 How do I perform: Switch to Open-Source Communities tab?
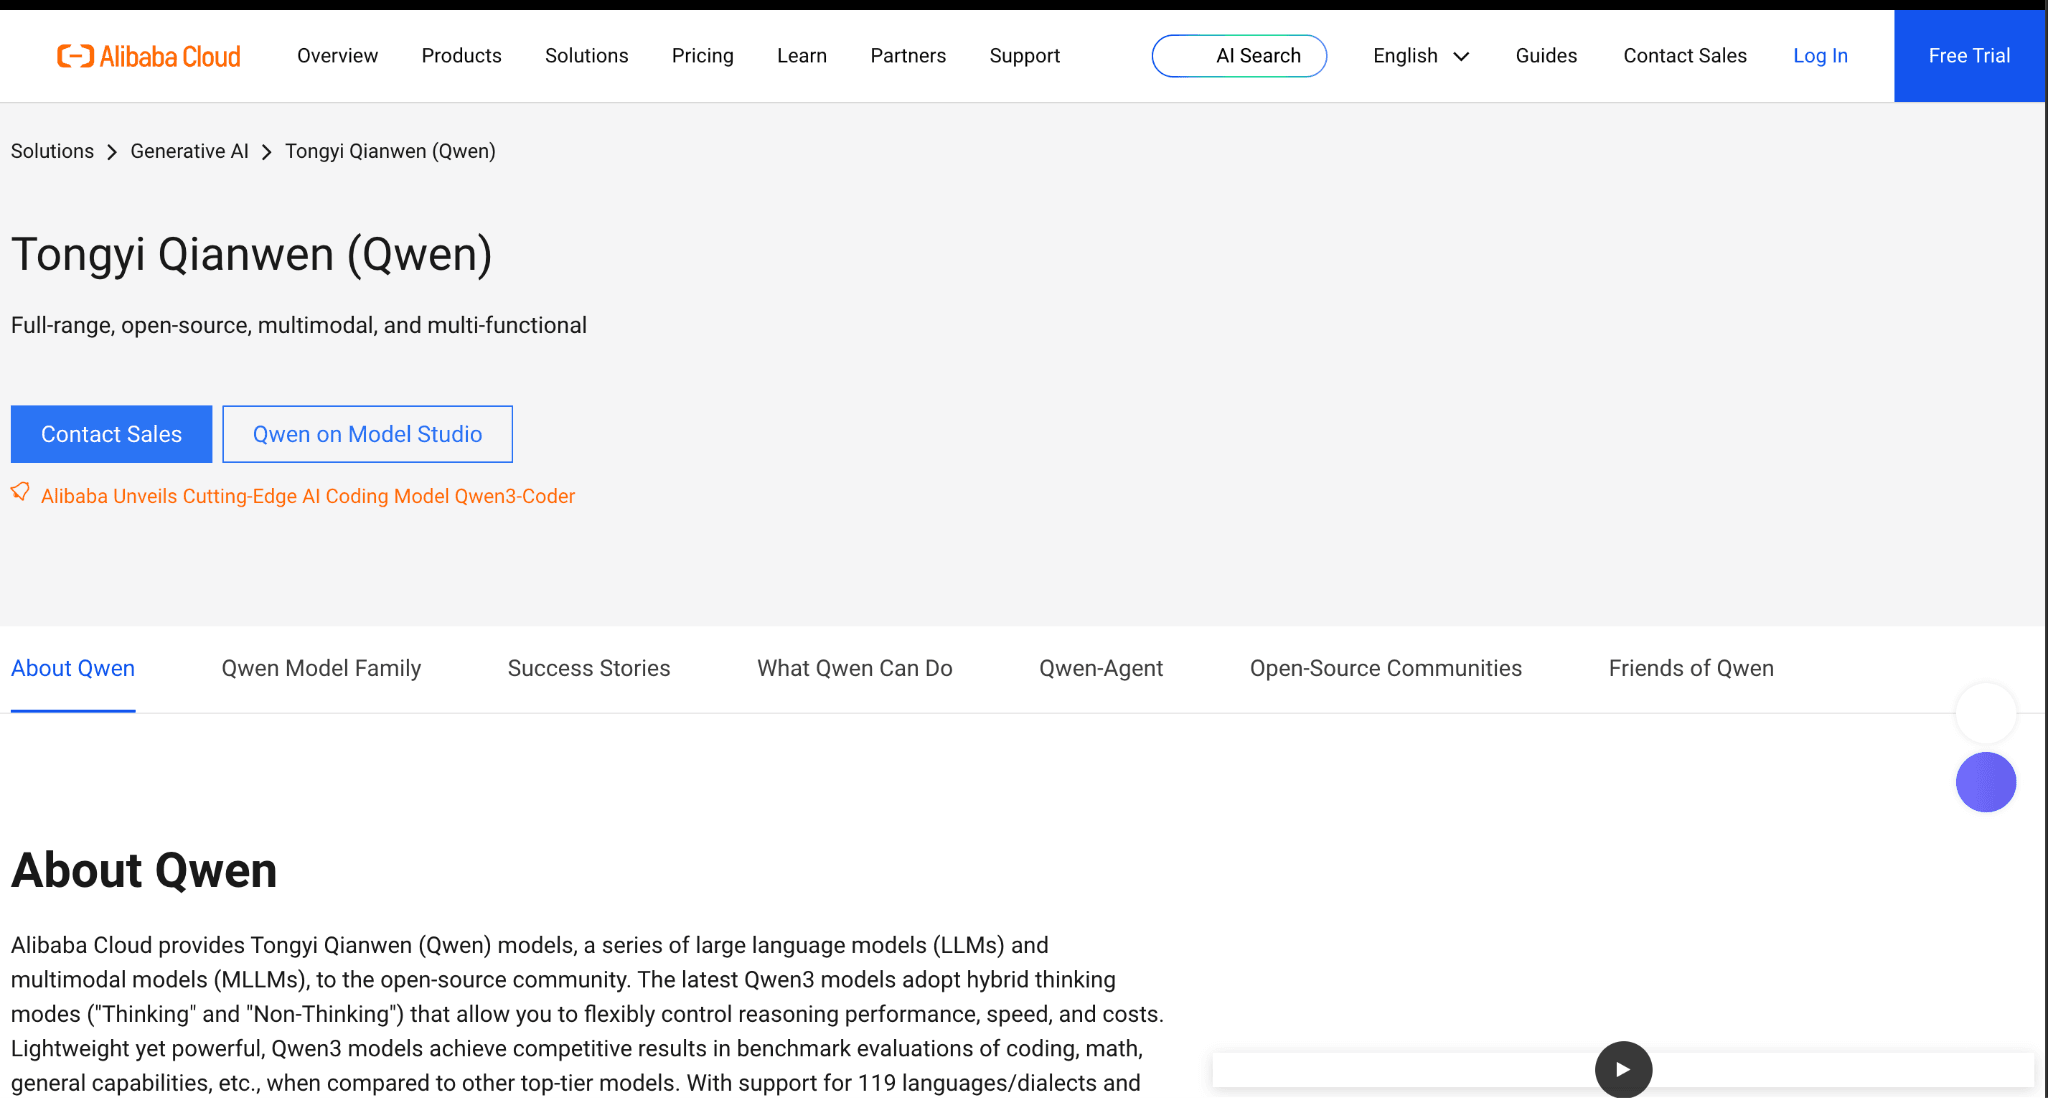[x=1385, y=668]
